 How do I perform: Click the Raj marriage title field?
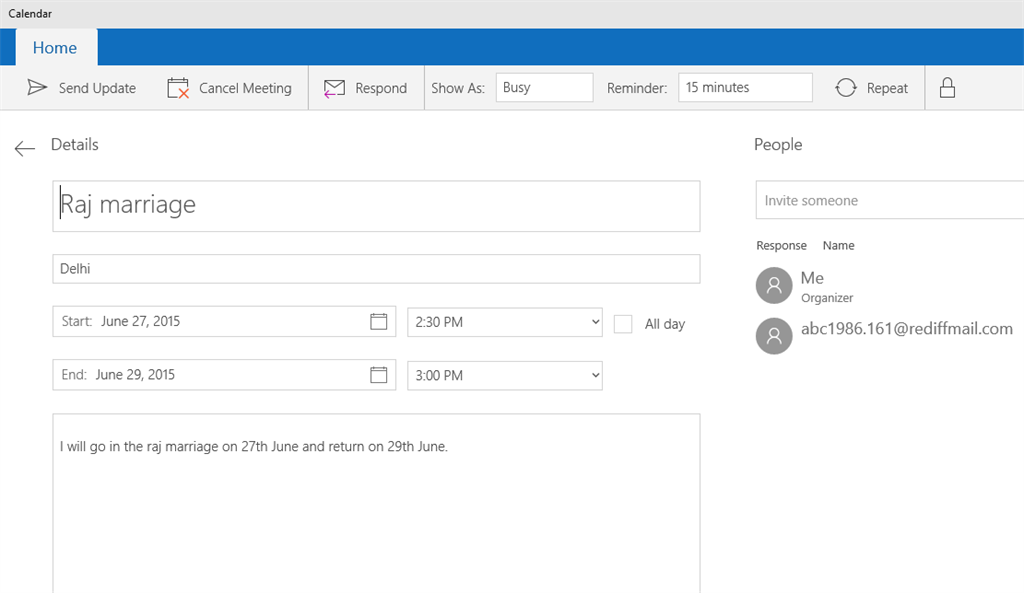coord(376,206)
